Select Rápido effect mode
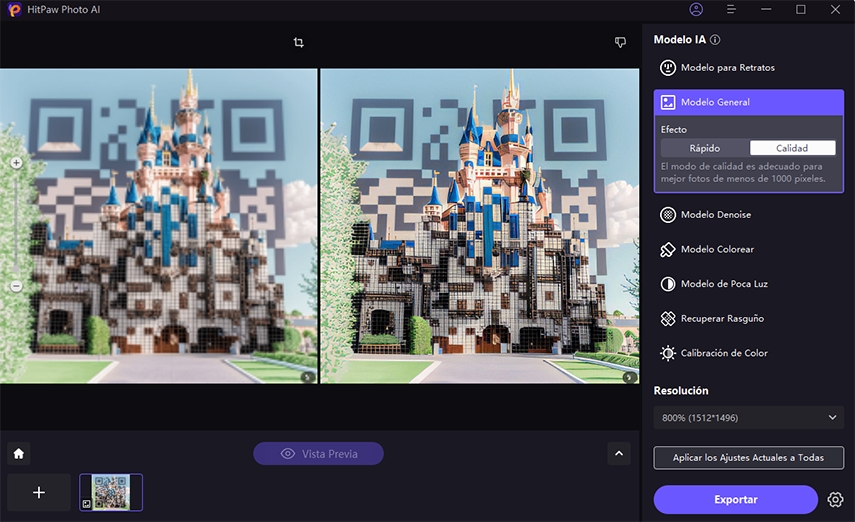 (705, 148)
